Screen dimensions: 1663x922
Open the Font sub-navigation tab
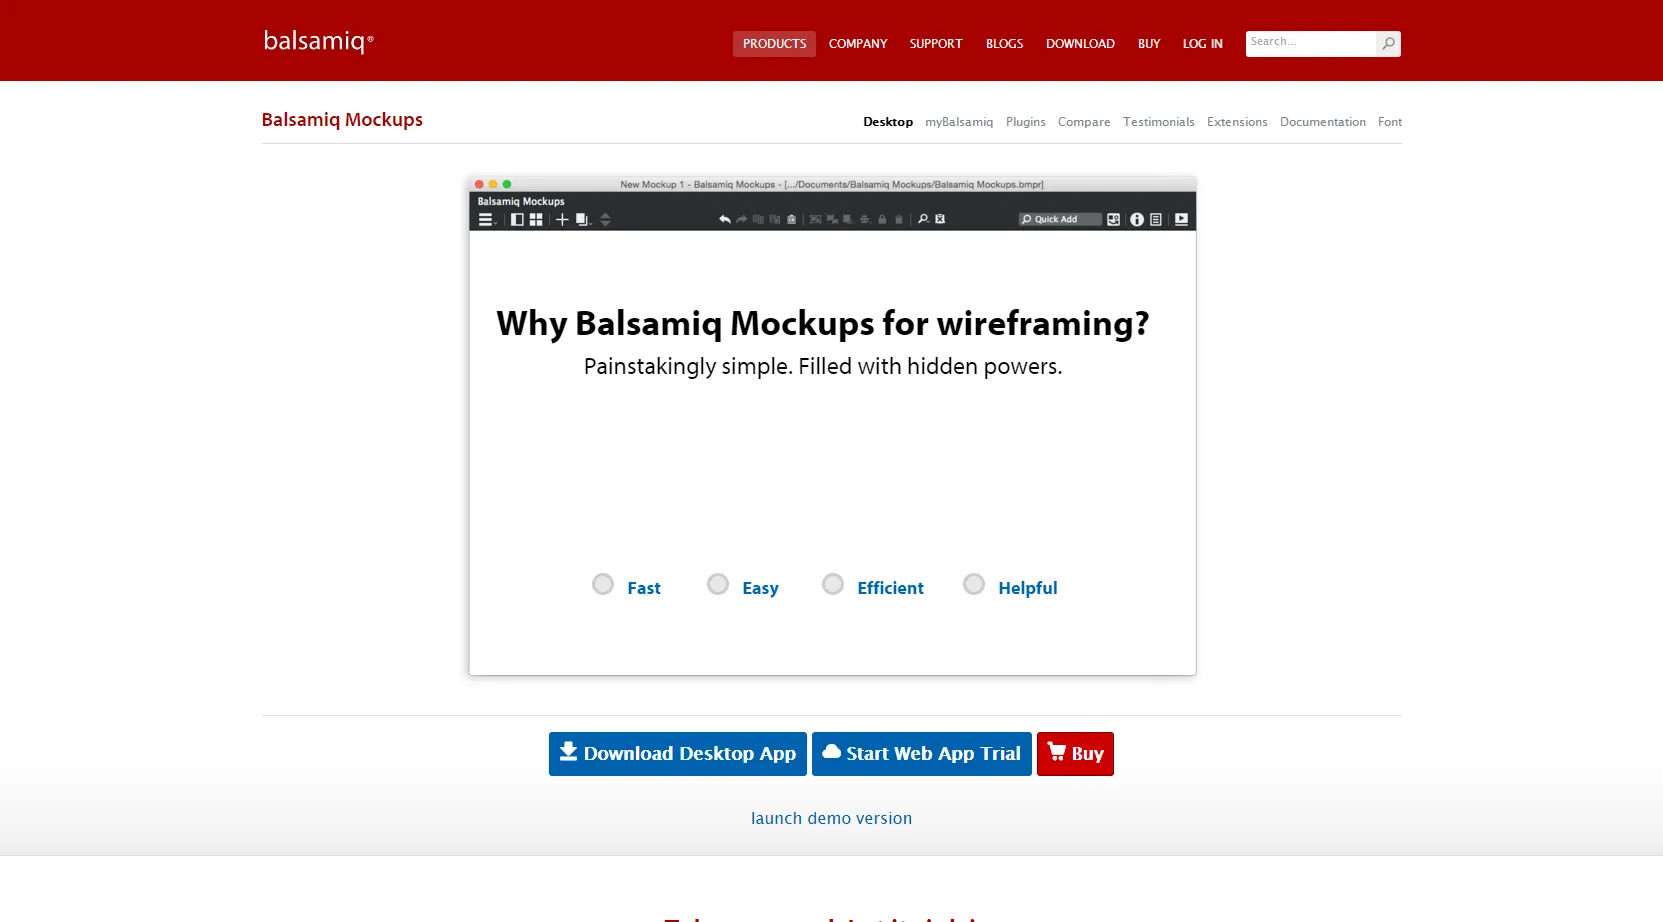tap(1390, 122)
